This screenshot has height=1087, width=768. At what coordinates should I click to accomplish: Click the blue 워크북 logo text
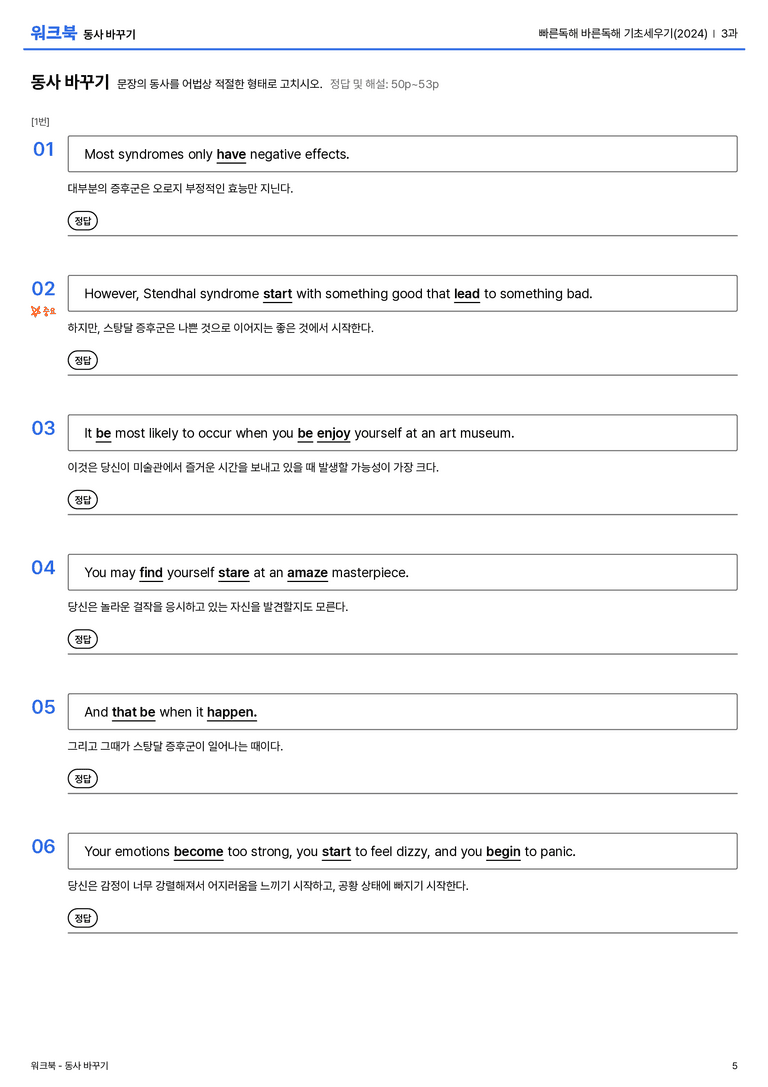point(53,32)
